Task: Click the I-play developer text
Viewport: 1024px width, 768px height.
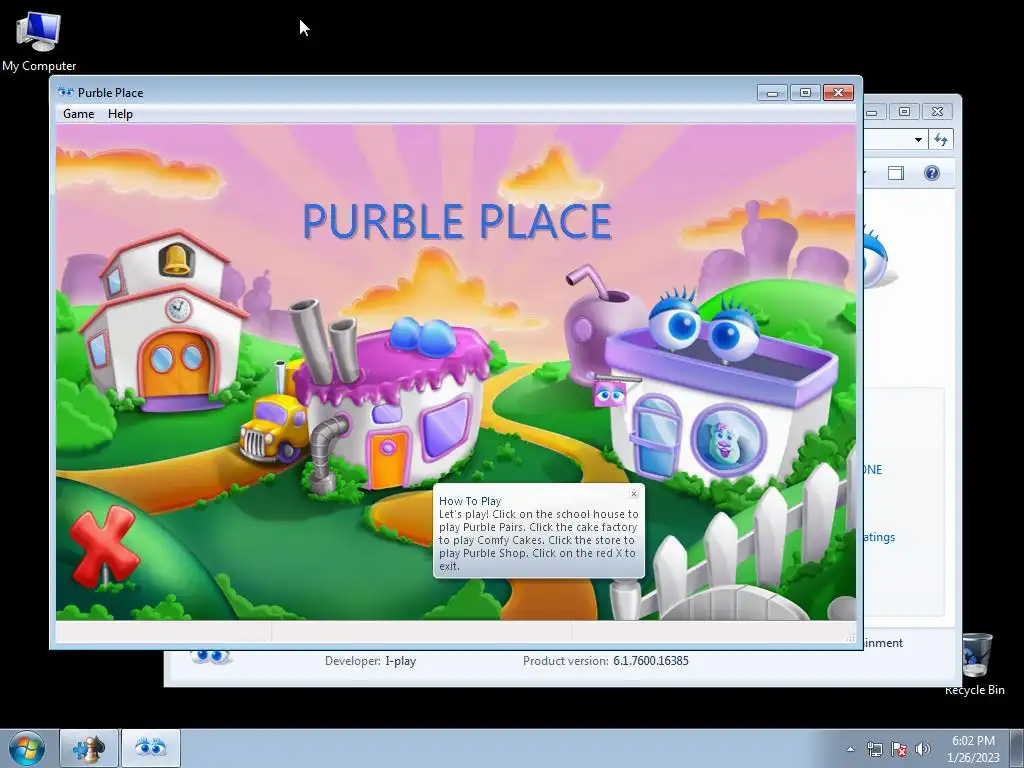Action: tap(400, 661)
